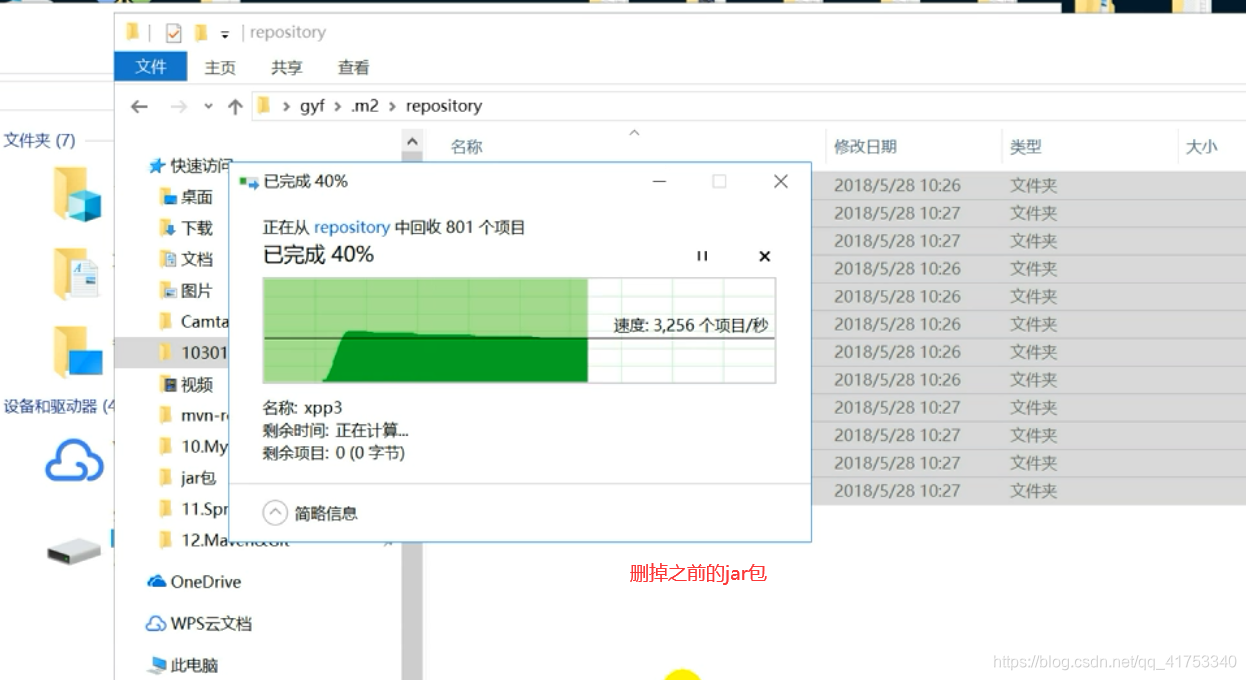The width and height of the screenshot is (1246, 680).
Task: Open 下载 in the navigation pane
Action: coord(188,228)
